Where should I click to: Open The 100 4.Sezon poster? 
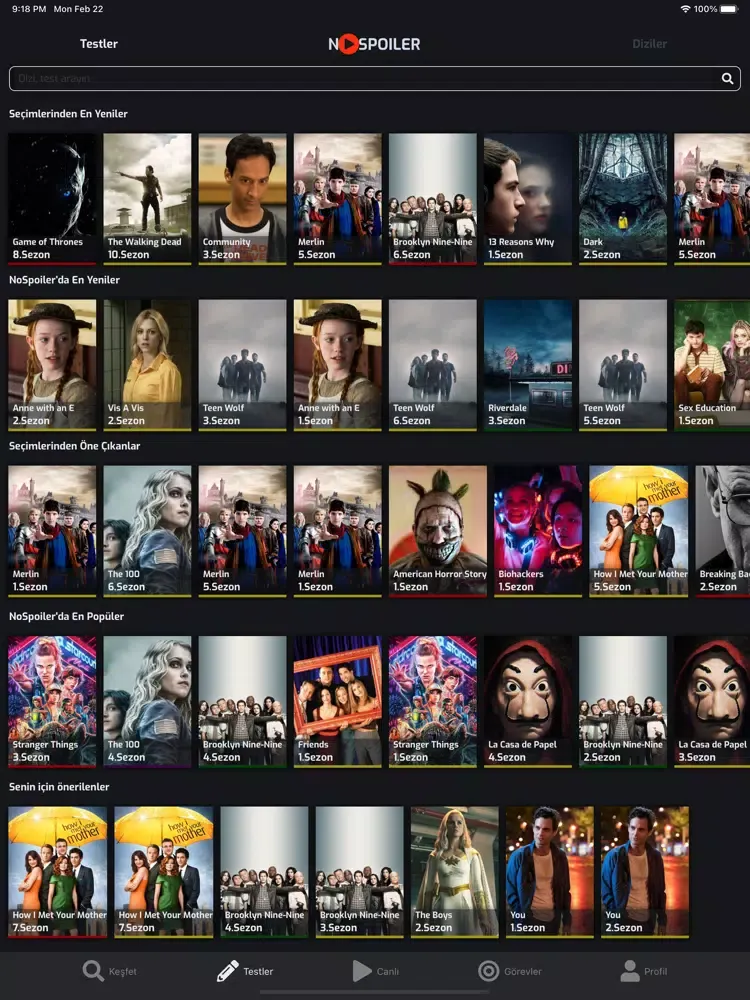pyautogui.click(x=147, y=702)
